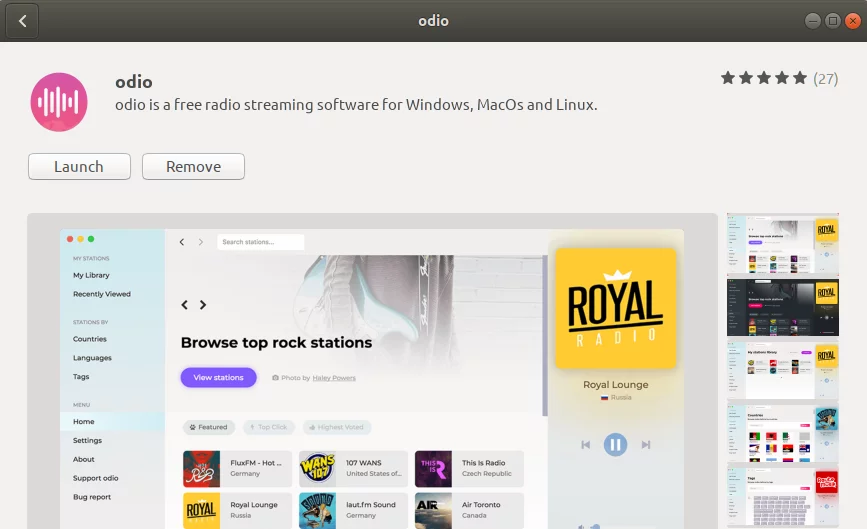Go back using the header back arrow
The height and width of the screenshot is (529, 867).
click(22, 21)
